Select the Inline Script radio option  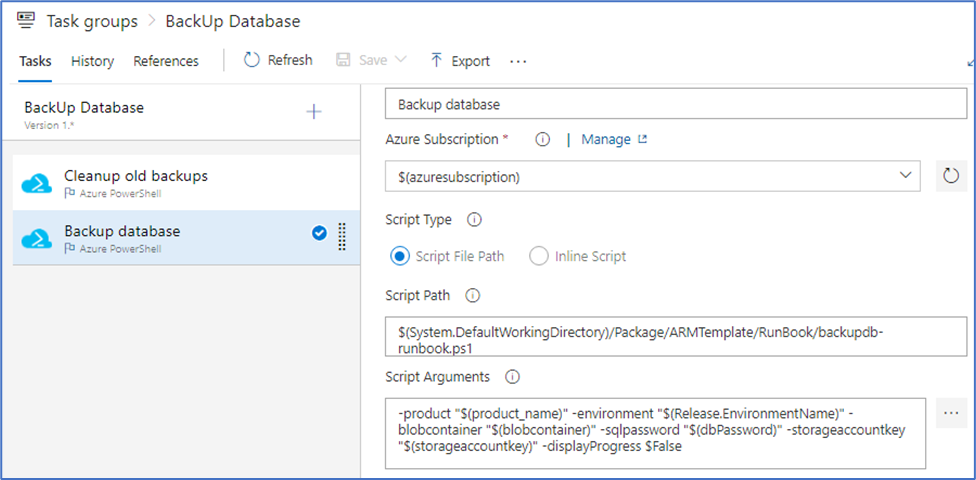click(x=538, y=256)
